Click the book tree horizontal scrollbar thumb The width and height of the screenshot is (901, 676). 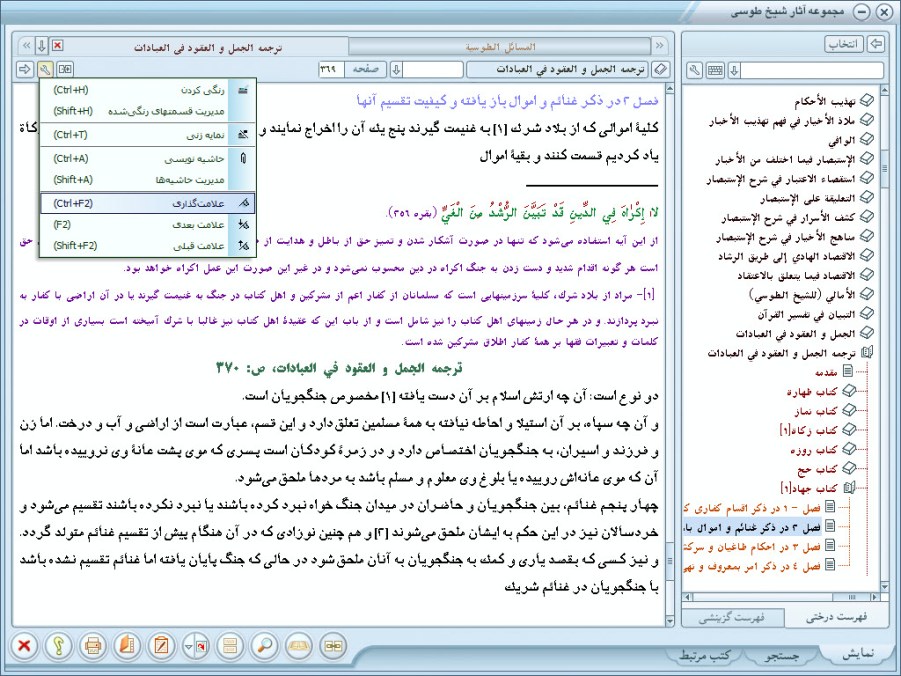click(x=850, y=597)
